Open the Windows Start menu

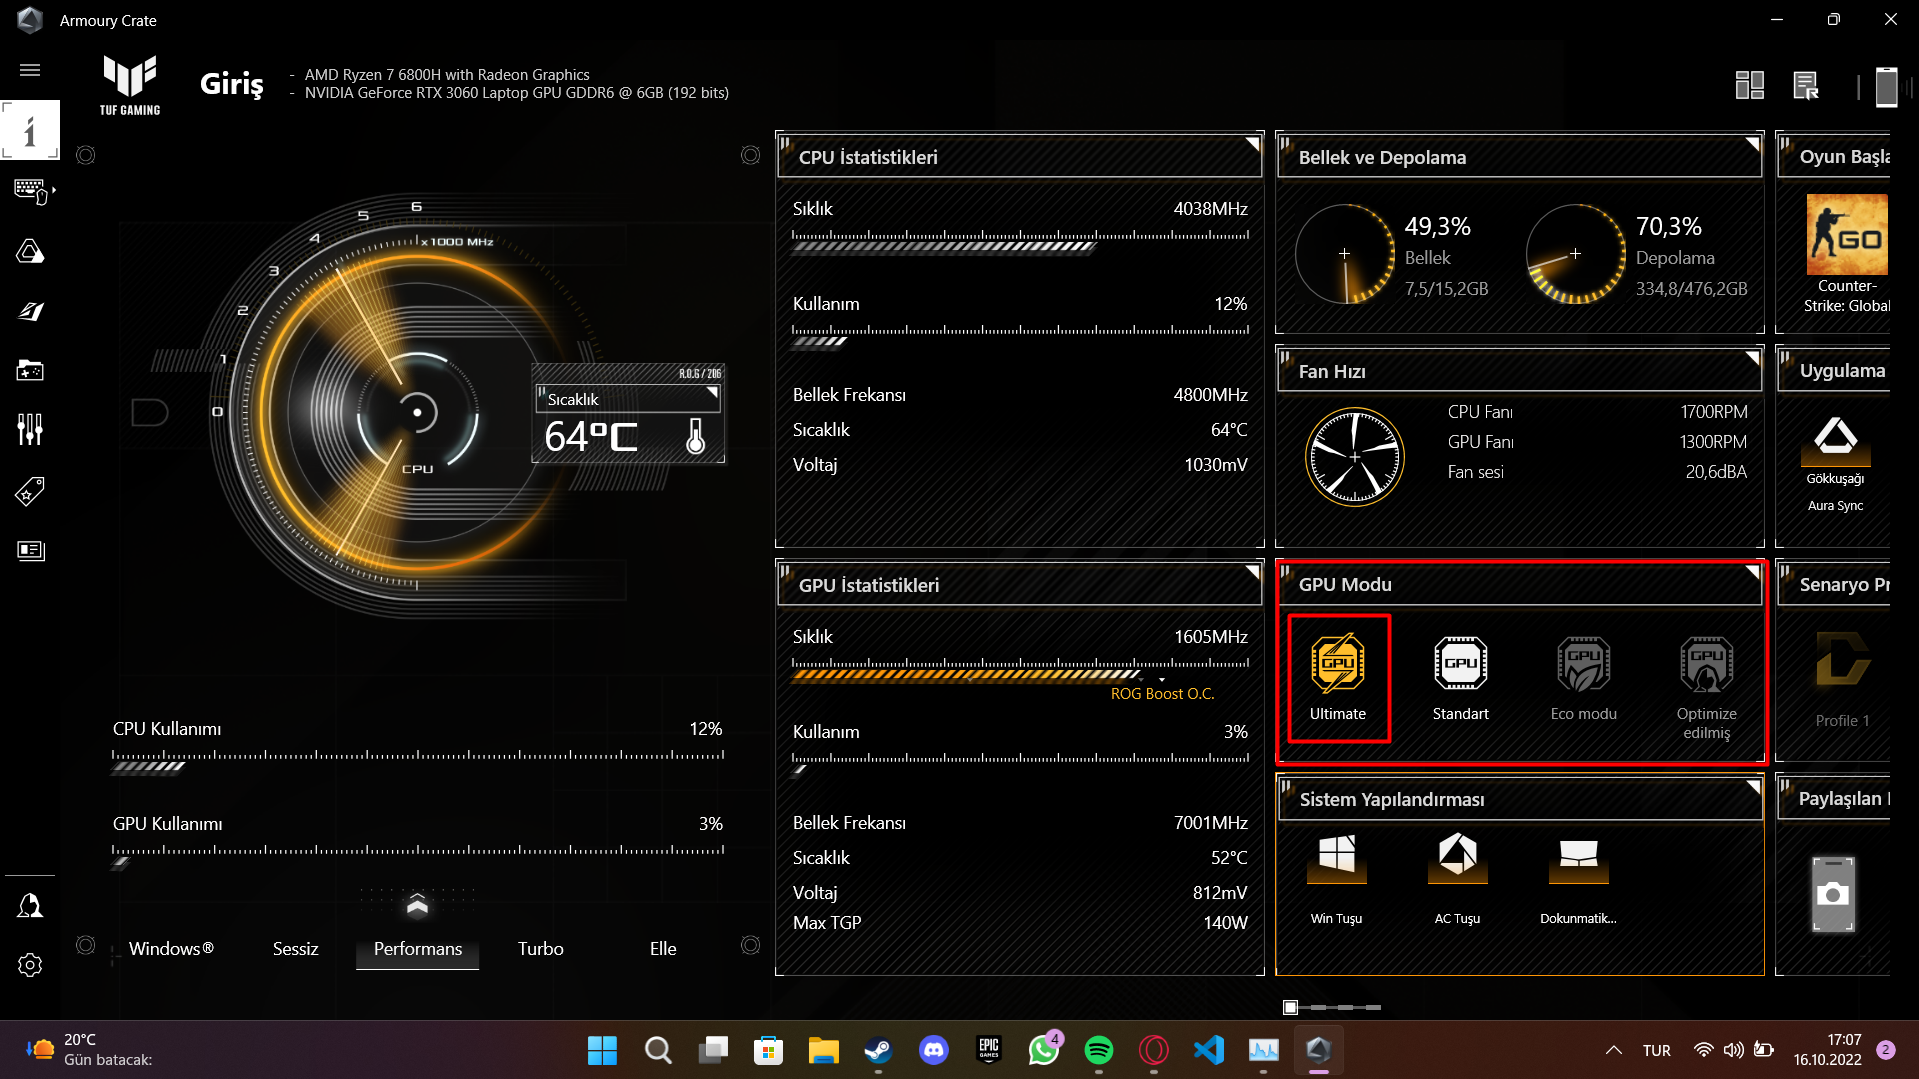[602, 1050]
